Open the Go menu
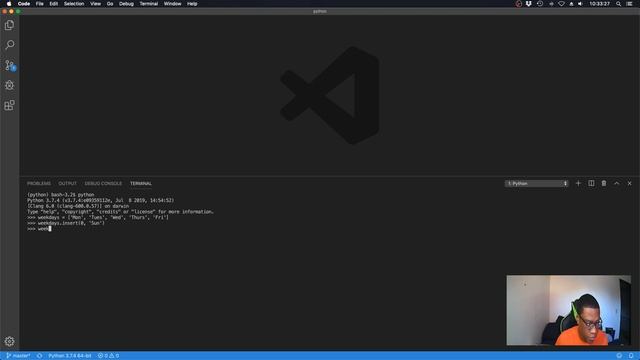The height and width of the screenshot is (360, 640). tap(110, 4)
